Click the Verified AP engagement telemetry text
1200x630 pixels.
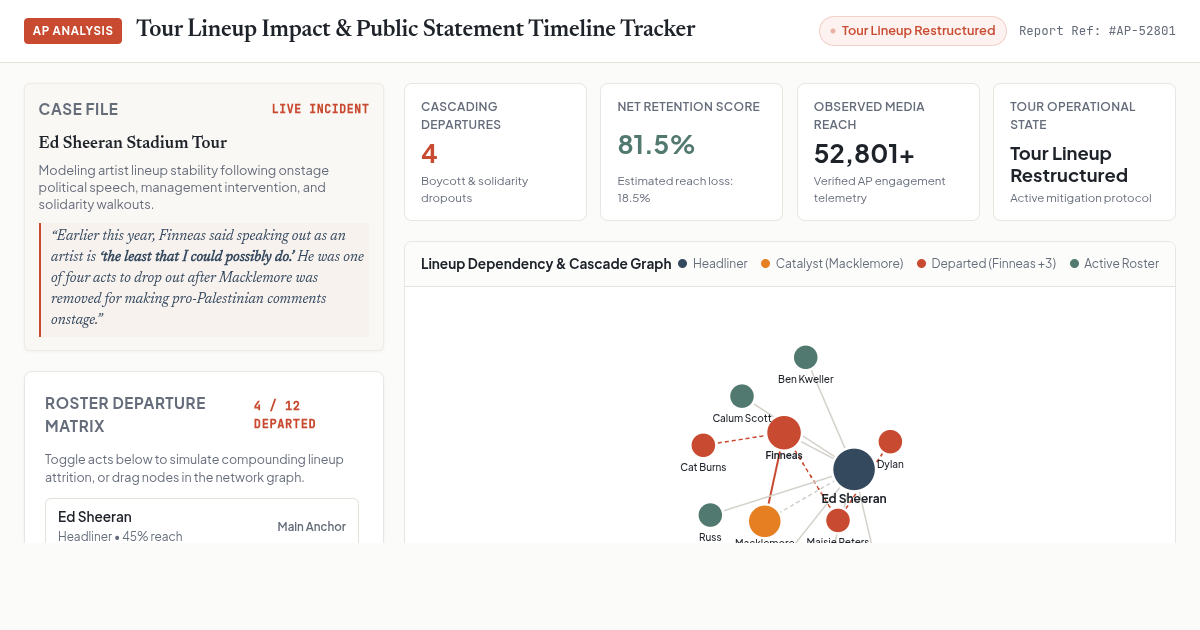(880, 189)
